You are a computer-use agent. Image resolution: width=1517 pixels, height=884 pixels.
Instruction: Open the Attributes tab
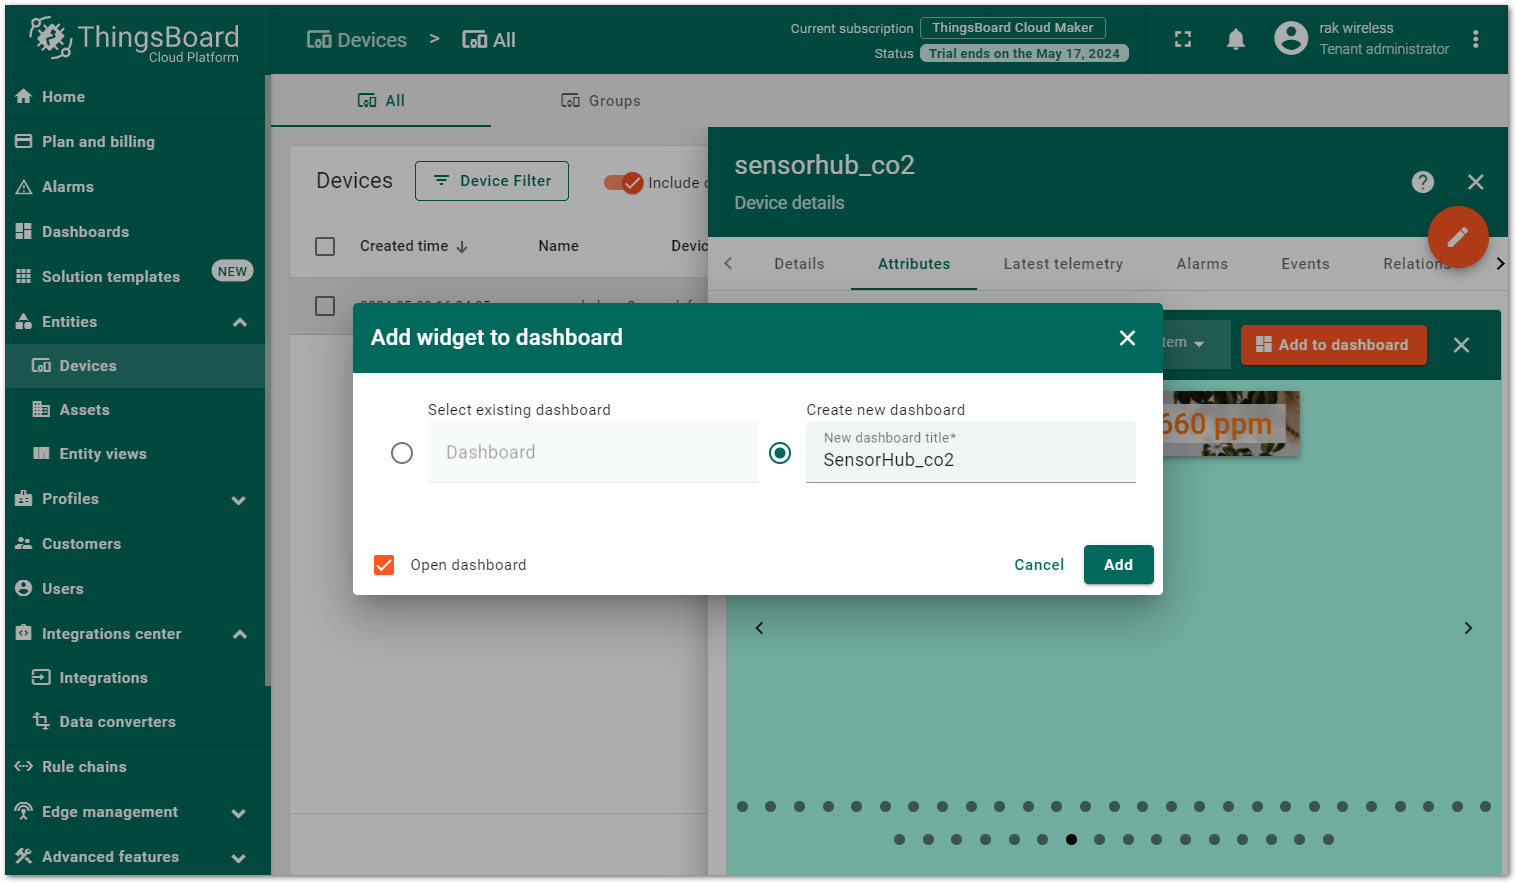coord(914,264)
